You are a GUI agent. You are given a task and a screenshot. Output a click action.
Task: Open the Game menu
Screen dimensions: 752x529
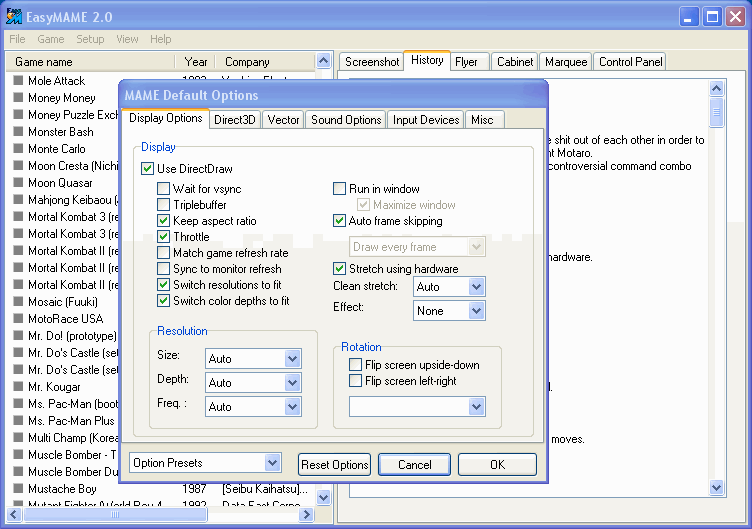51,39
